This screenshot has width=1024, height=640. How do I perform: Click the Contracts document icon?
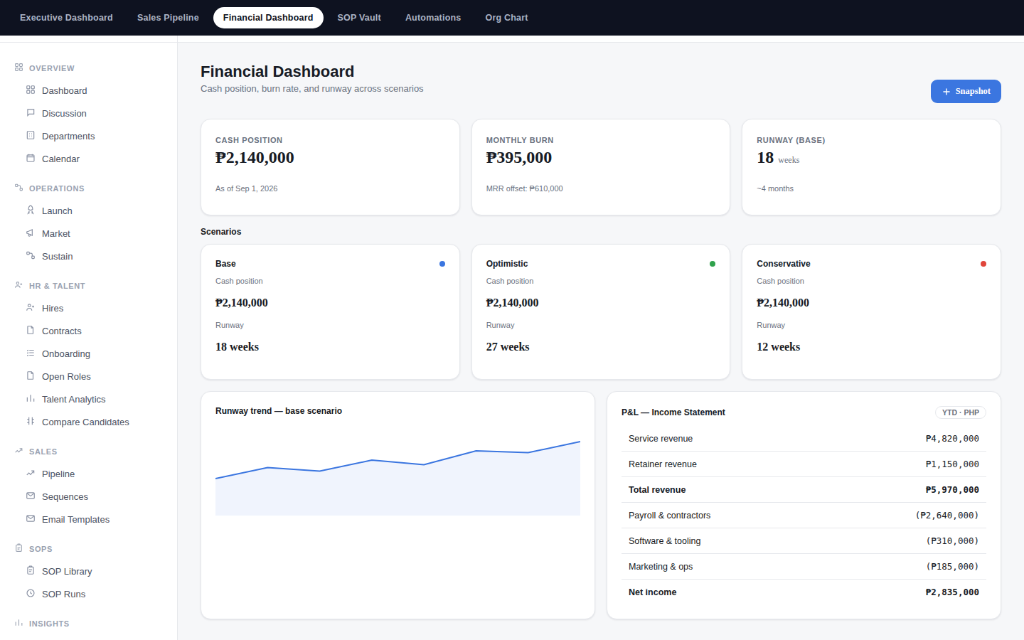pos(30,330)
